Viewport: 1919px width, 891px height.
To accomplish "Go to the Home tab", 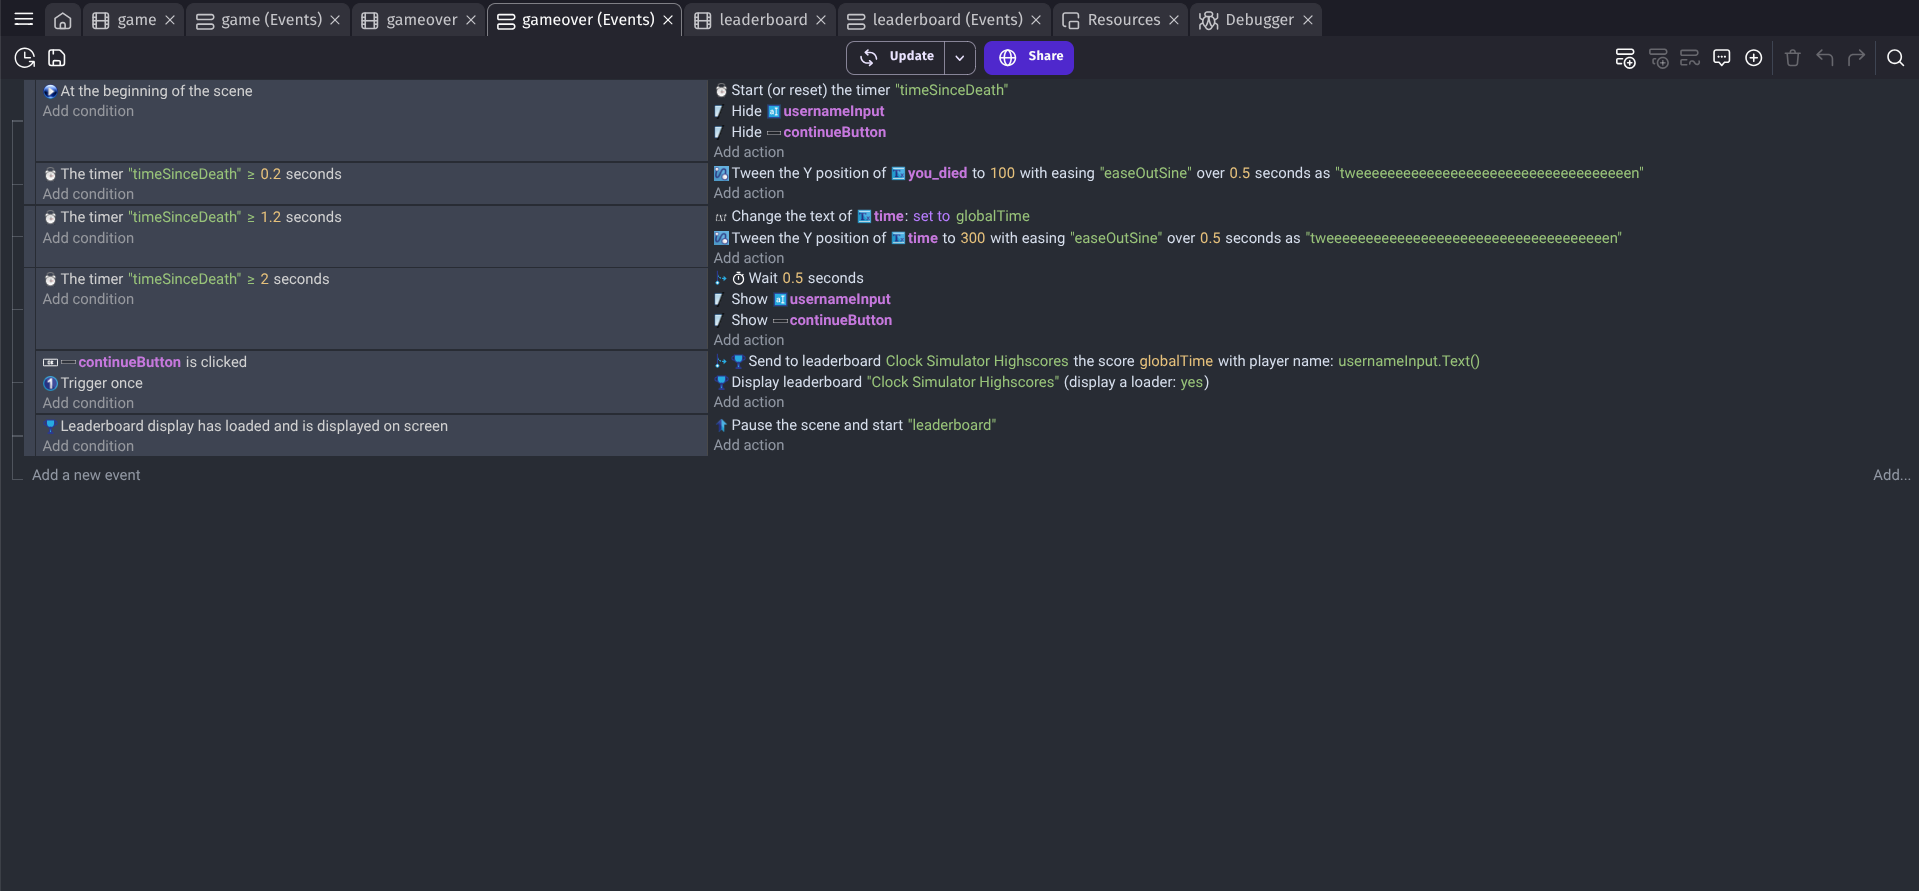I will click(x=62, y=20).
